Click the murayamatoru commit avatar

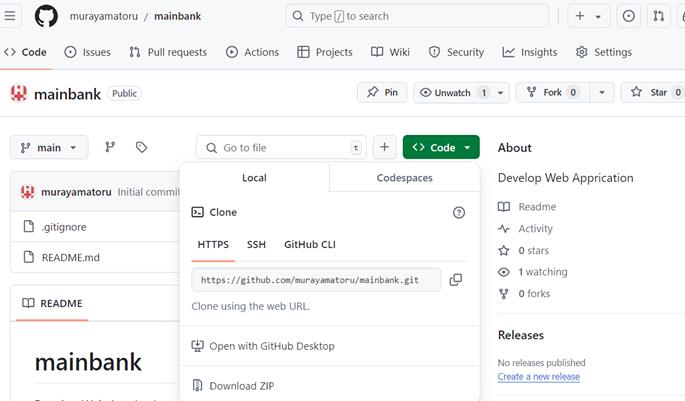point(28,192)
